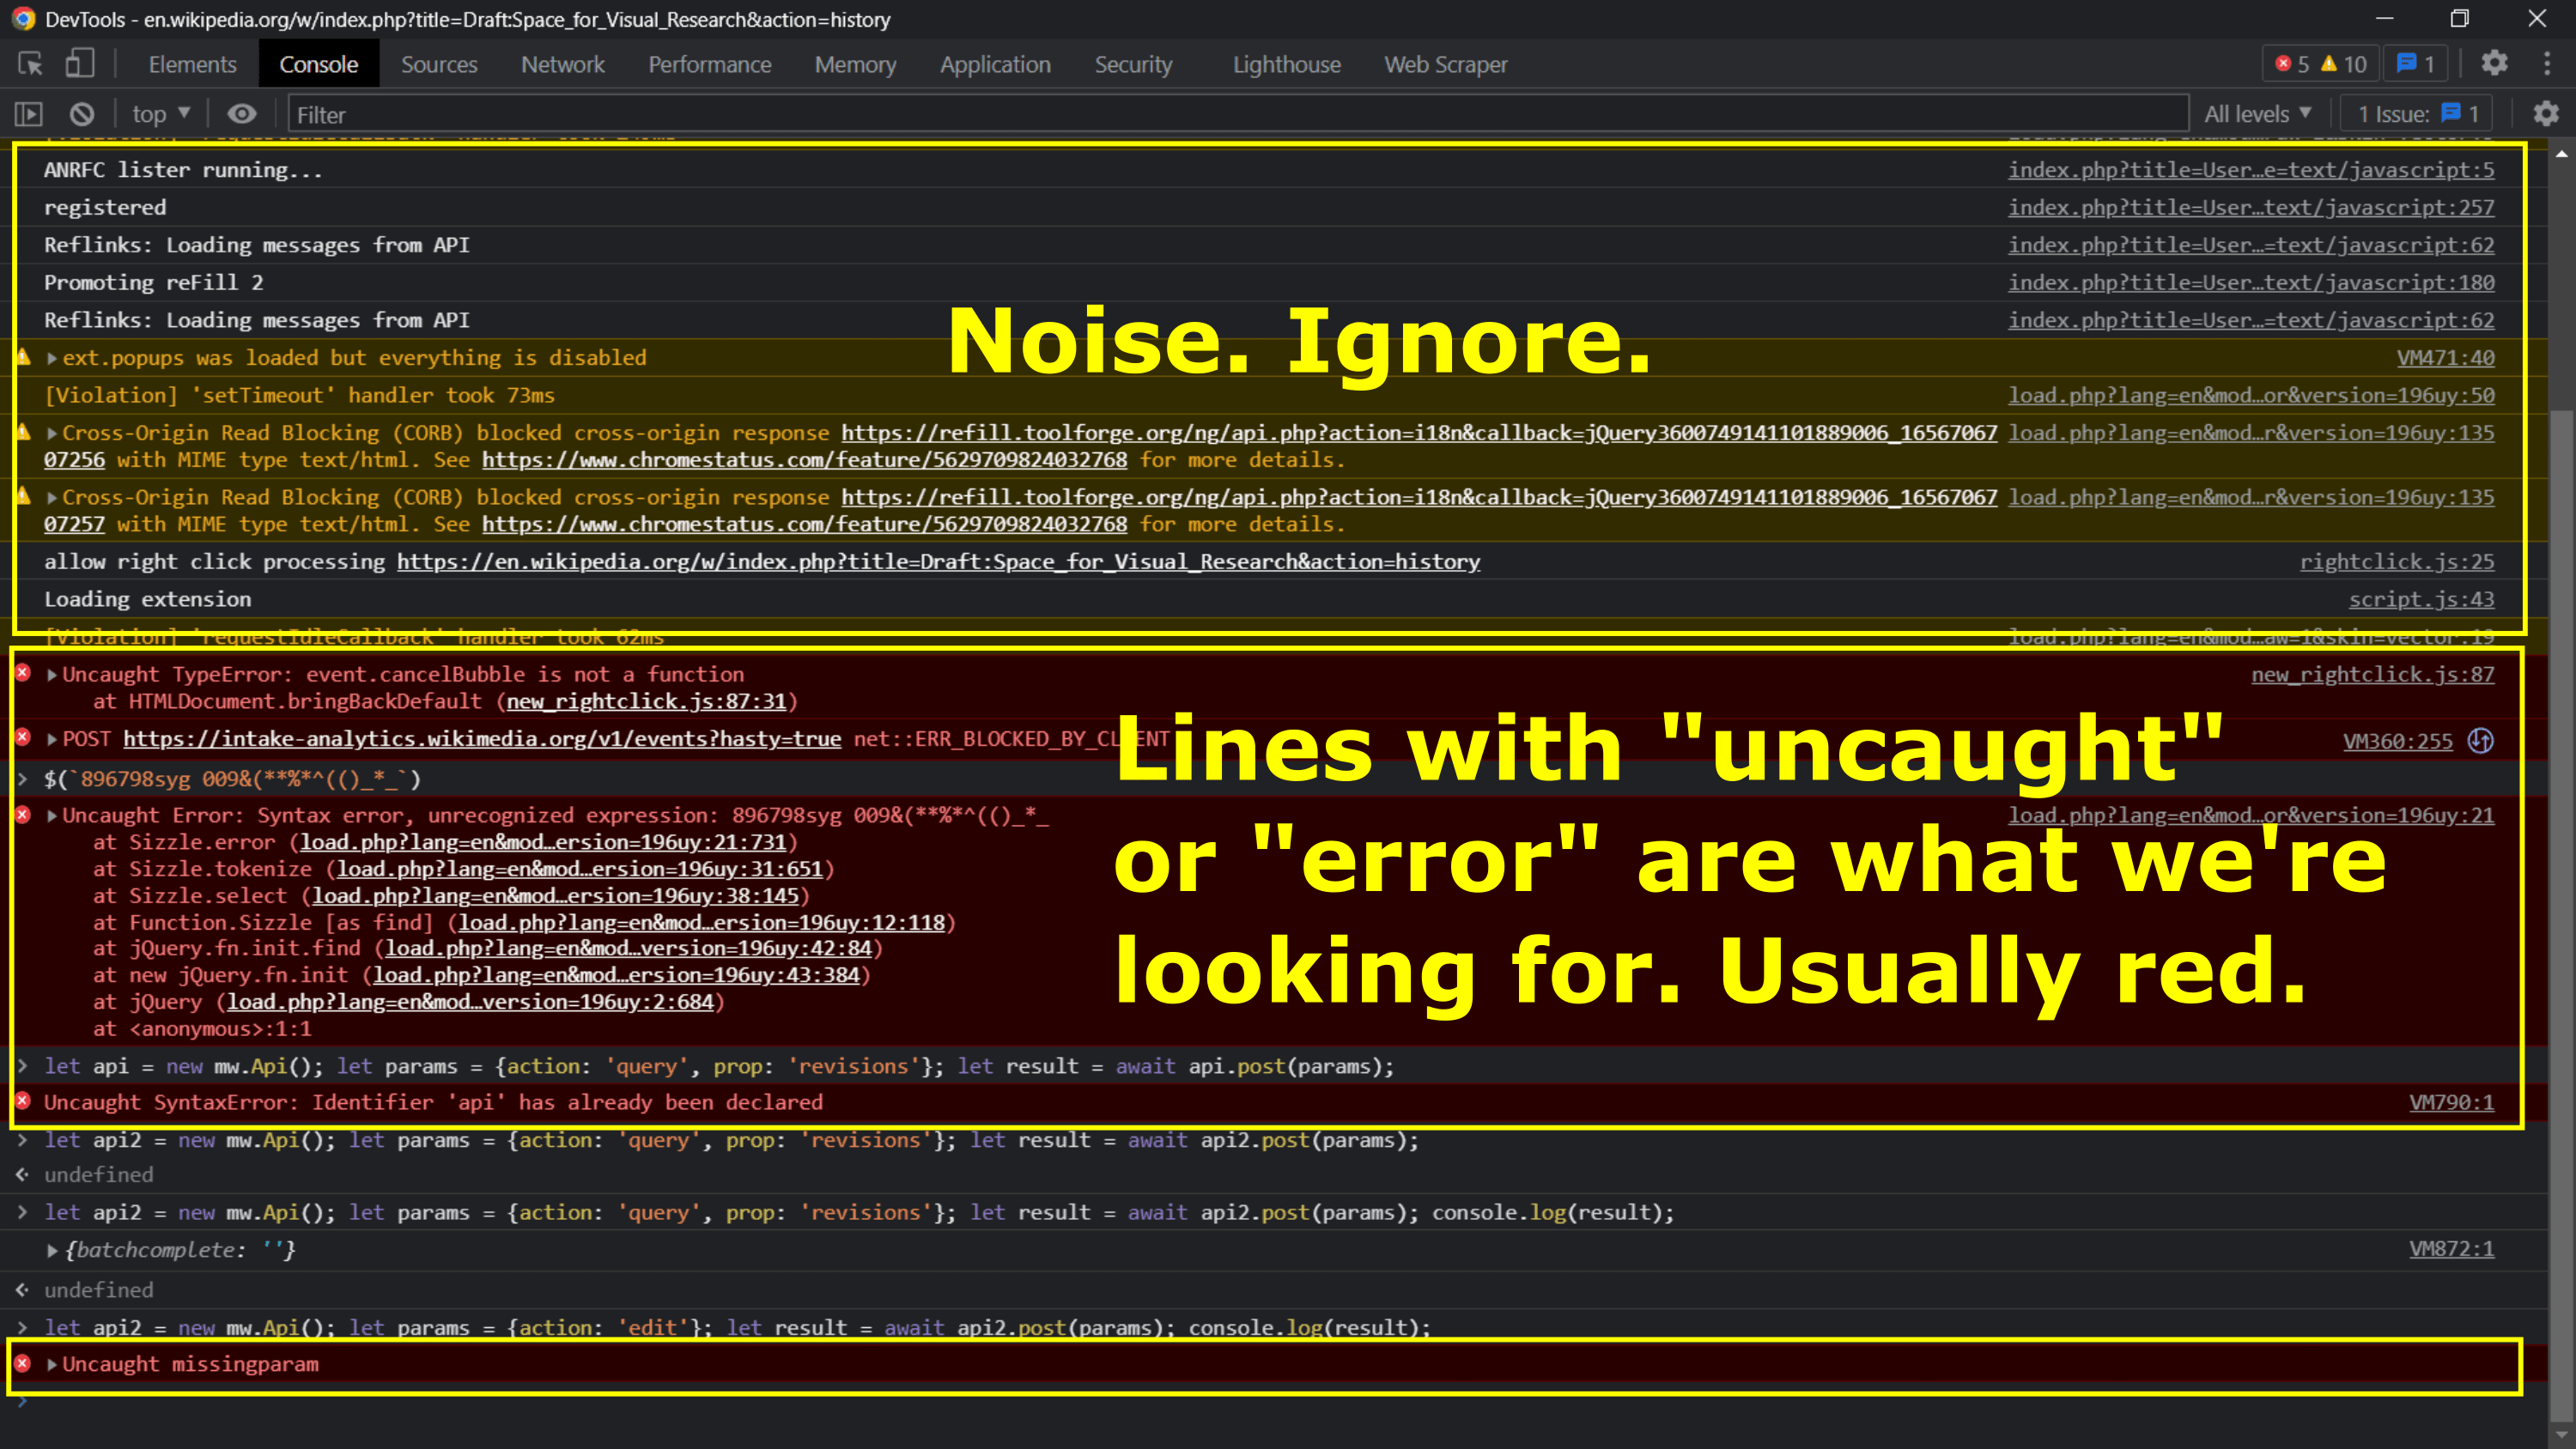
Task: Open console settings gear beside issues
Action: (x=2545, y=114)
